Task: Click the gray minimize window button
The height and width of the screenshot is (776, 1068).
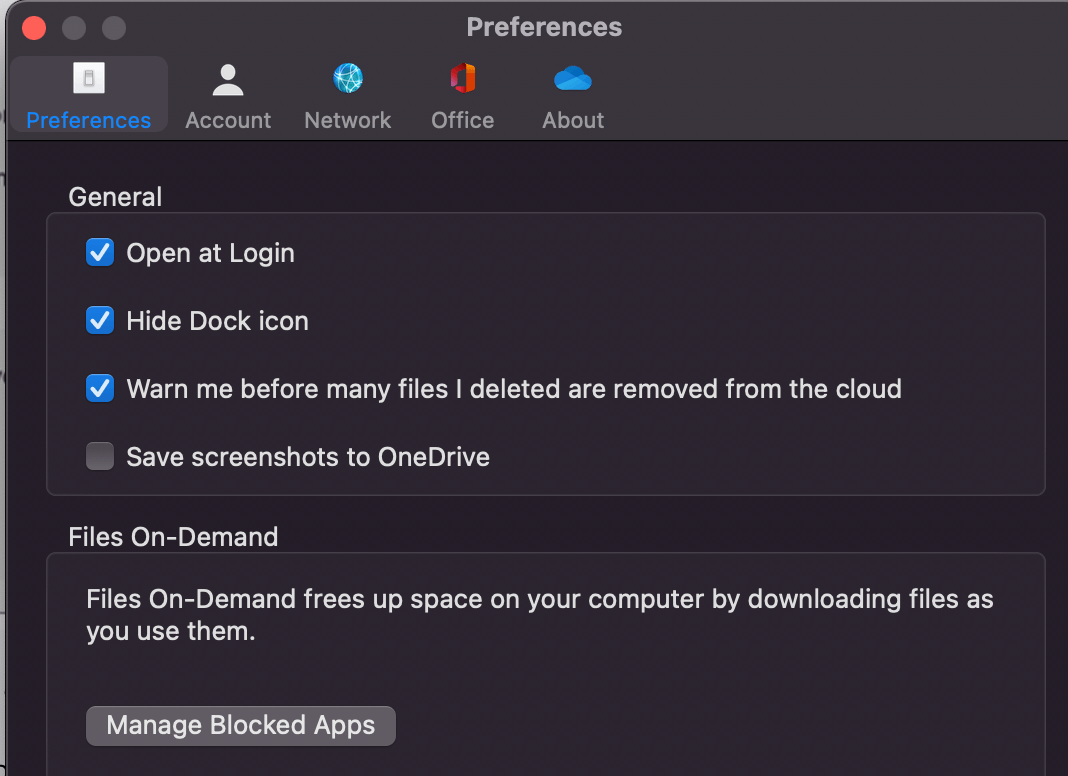Action: click(x=74, y=27)
